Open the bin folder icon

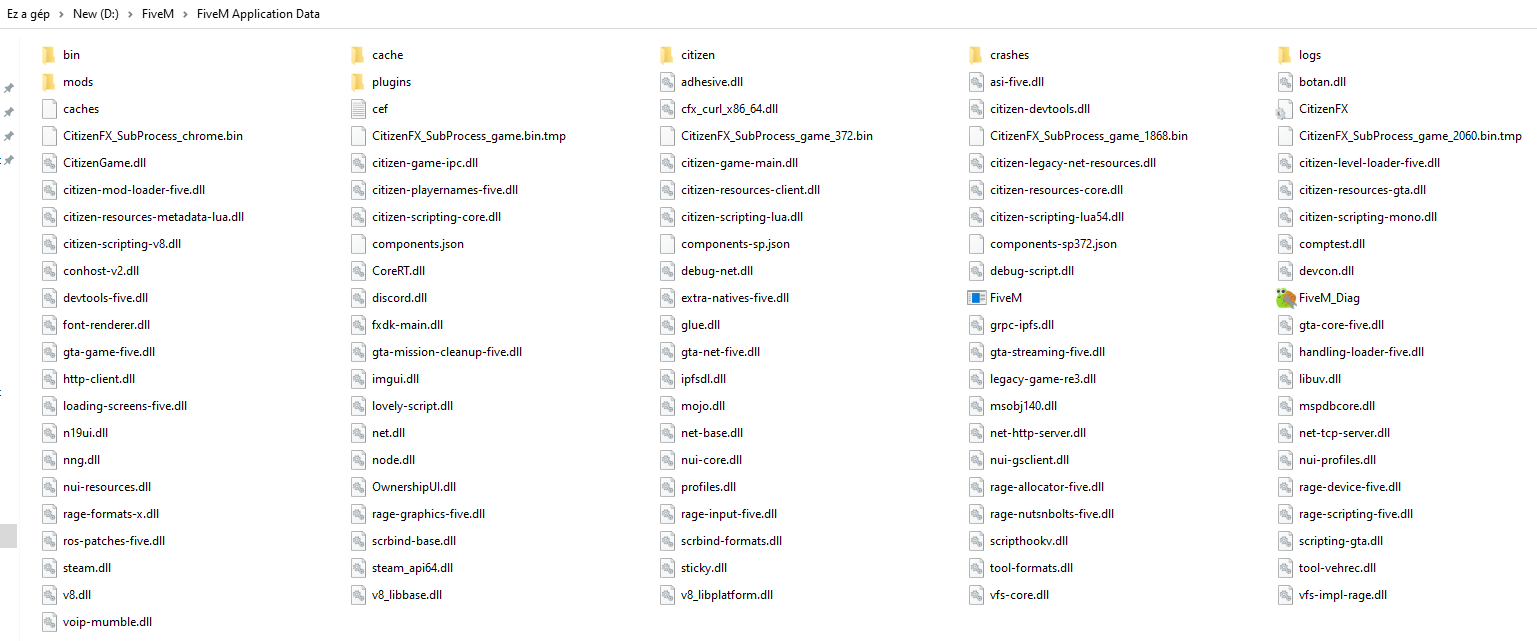49,55
